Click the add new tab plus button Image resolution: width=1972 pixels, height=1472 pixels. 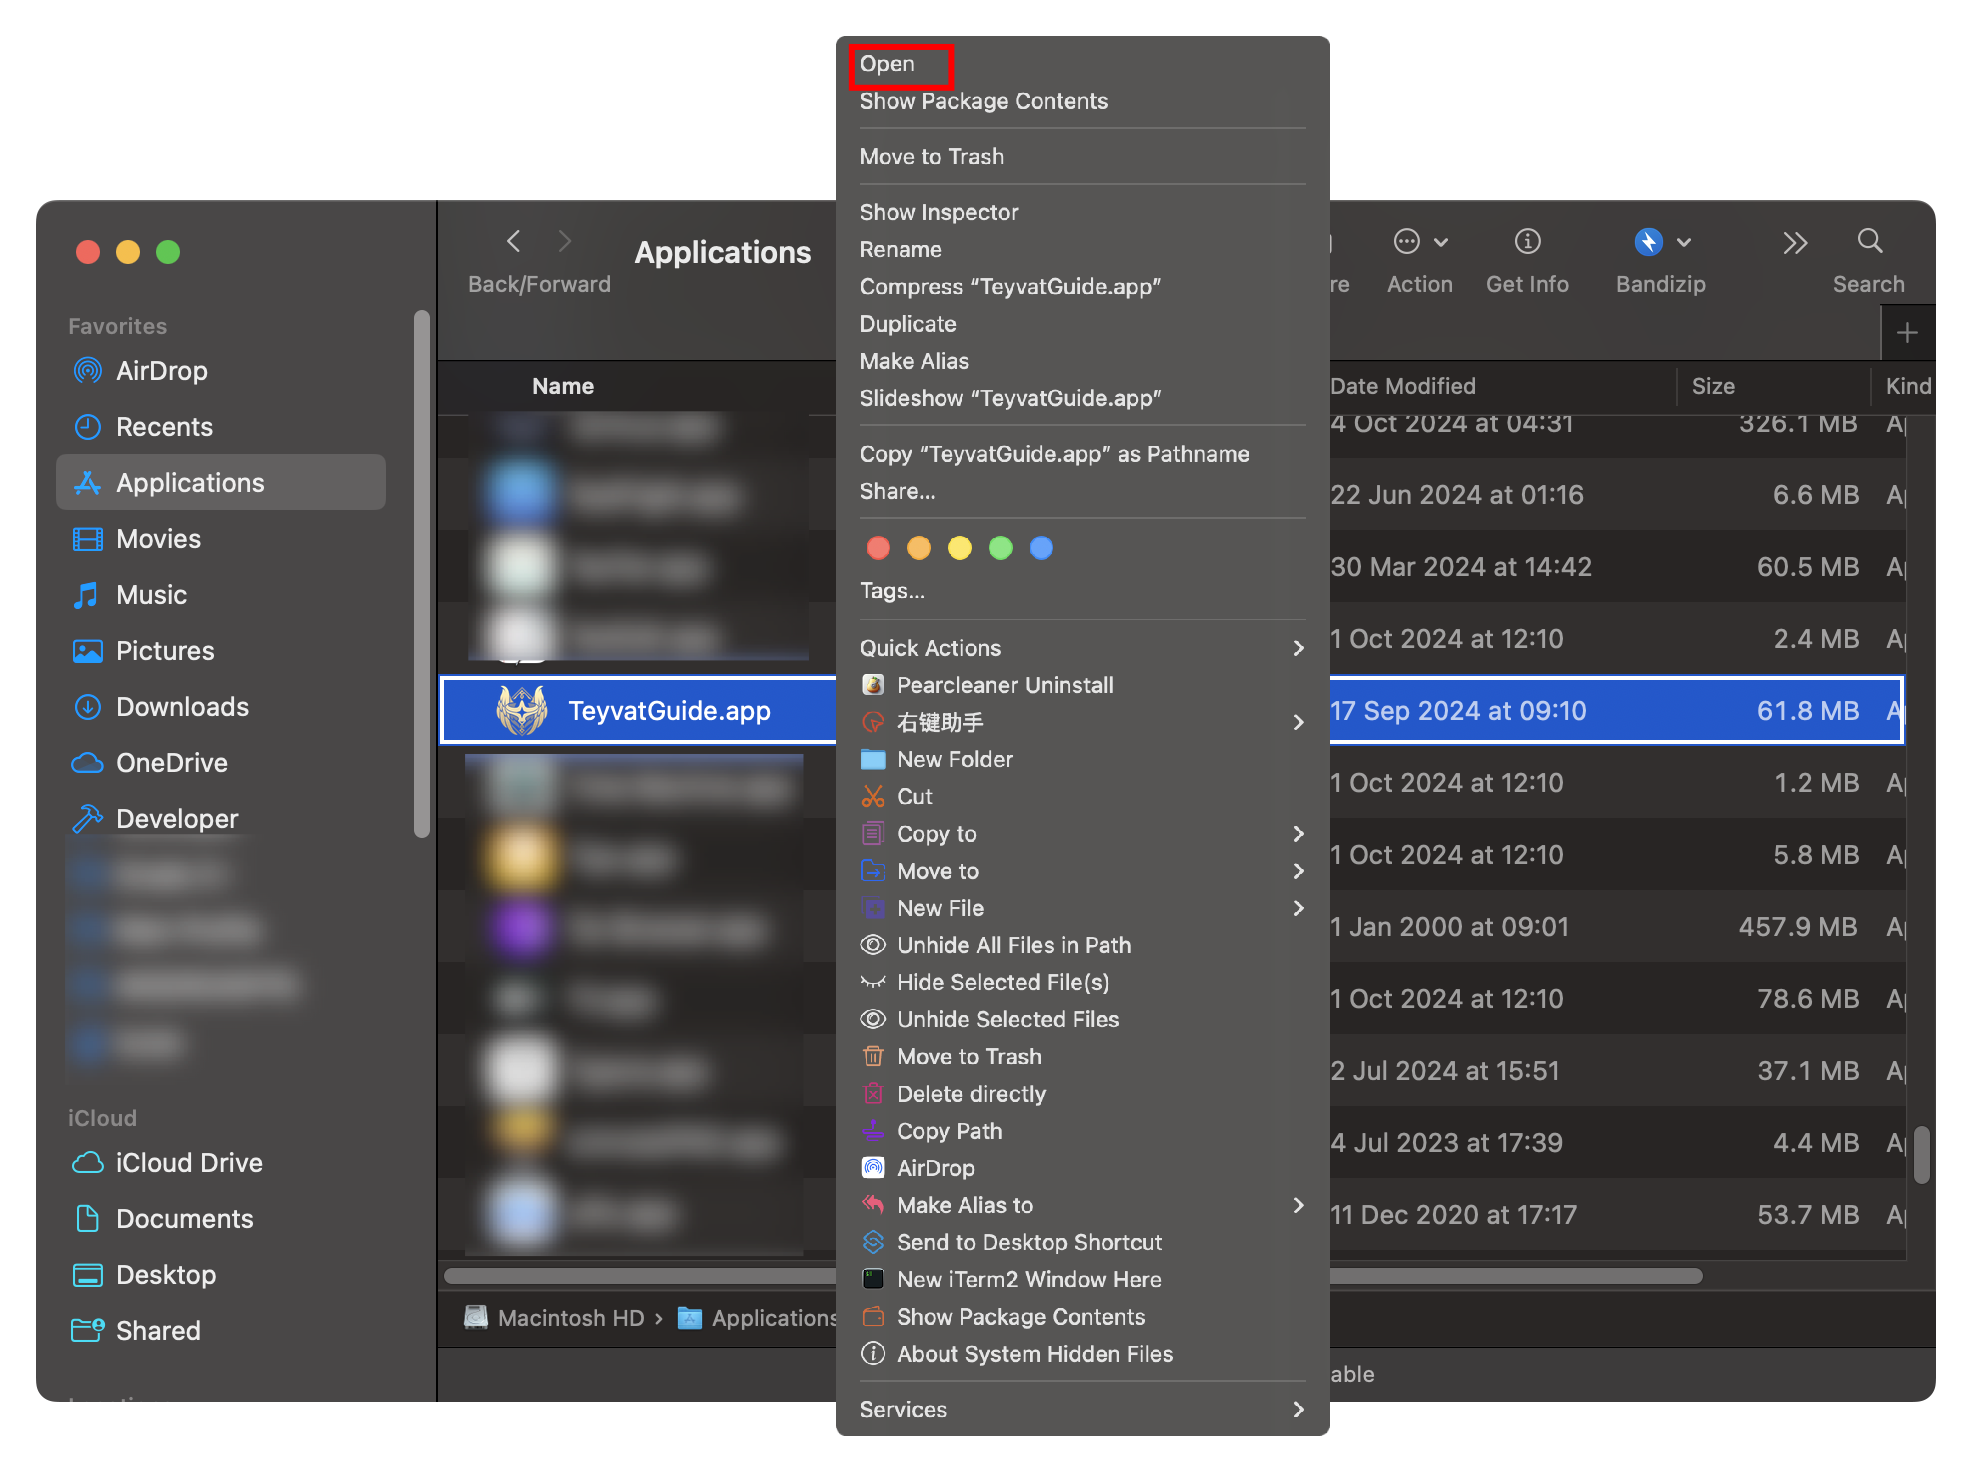coord(1907,333)
